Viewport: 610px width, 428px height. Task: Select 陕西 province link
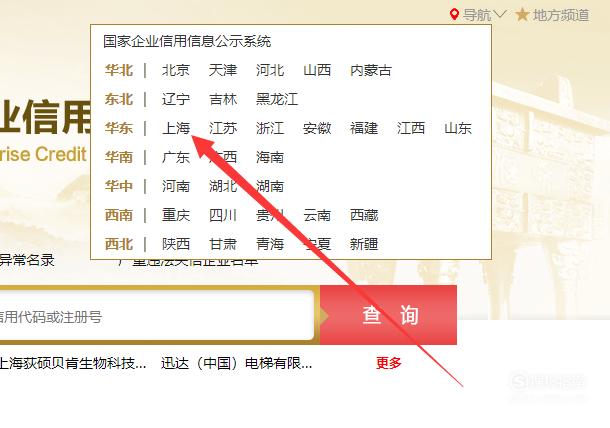(176, 244)
